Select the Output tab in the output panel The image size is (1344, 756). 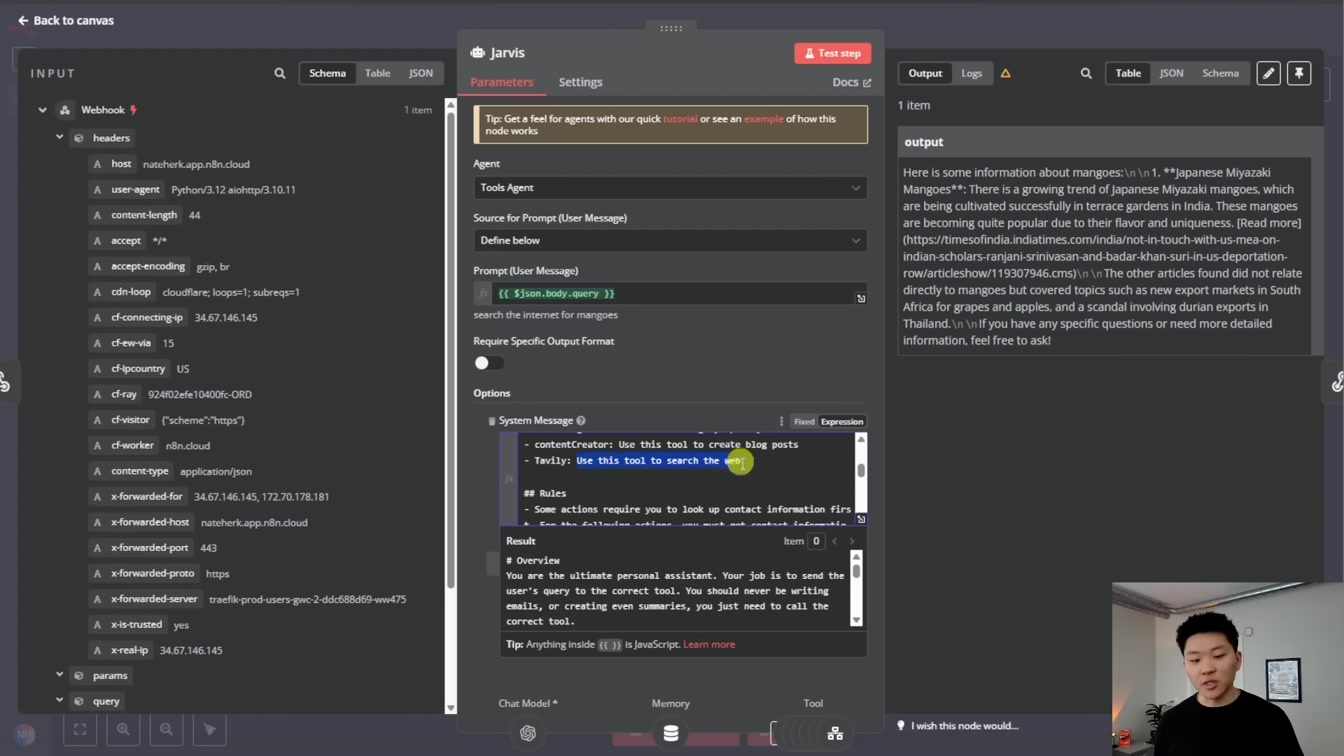pyautogui.click(x=925, y=73)
